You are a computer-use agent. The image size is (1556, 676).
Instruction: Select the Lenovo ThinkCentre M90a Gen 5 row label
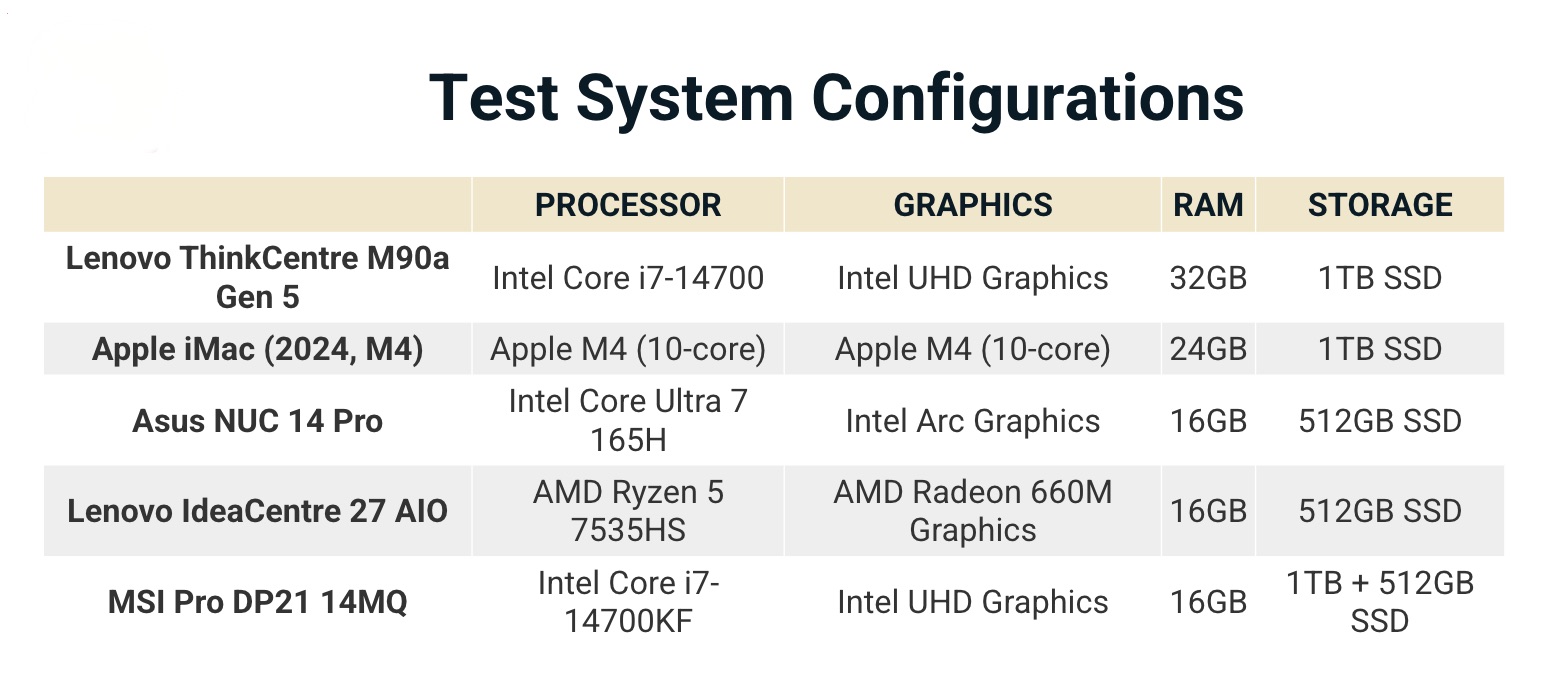(258, 277)
